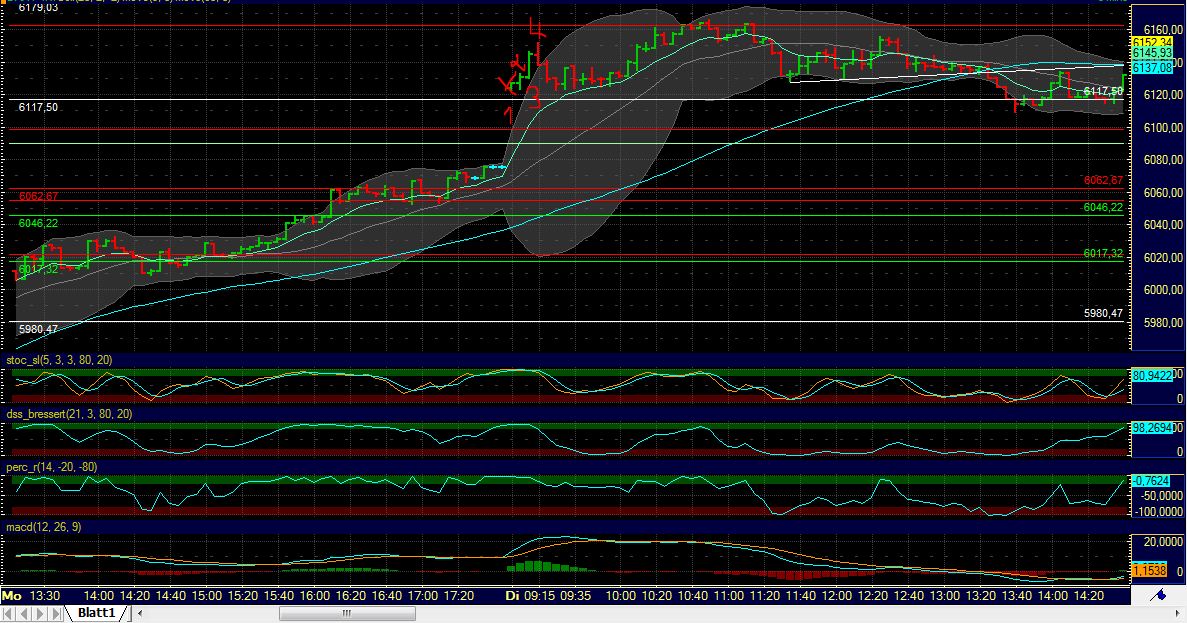Click the right scroll arrow bottom right

(x=1178, y=614)
